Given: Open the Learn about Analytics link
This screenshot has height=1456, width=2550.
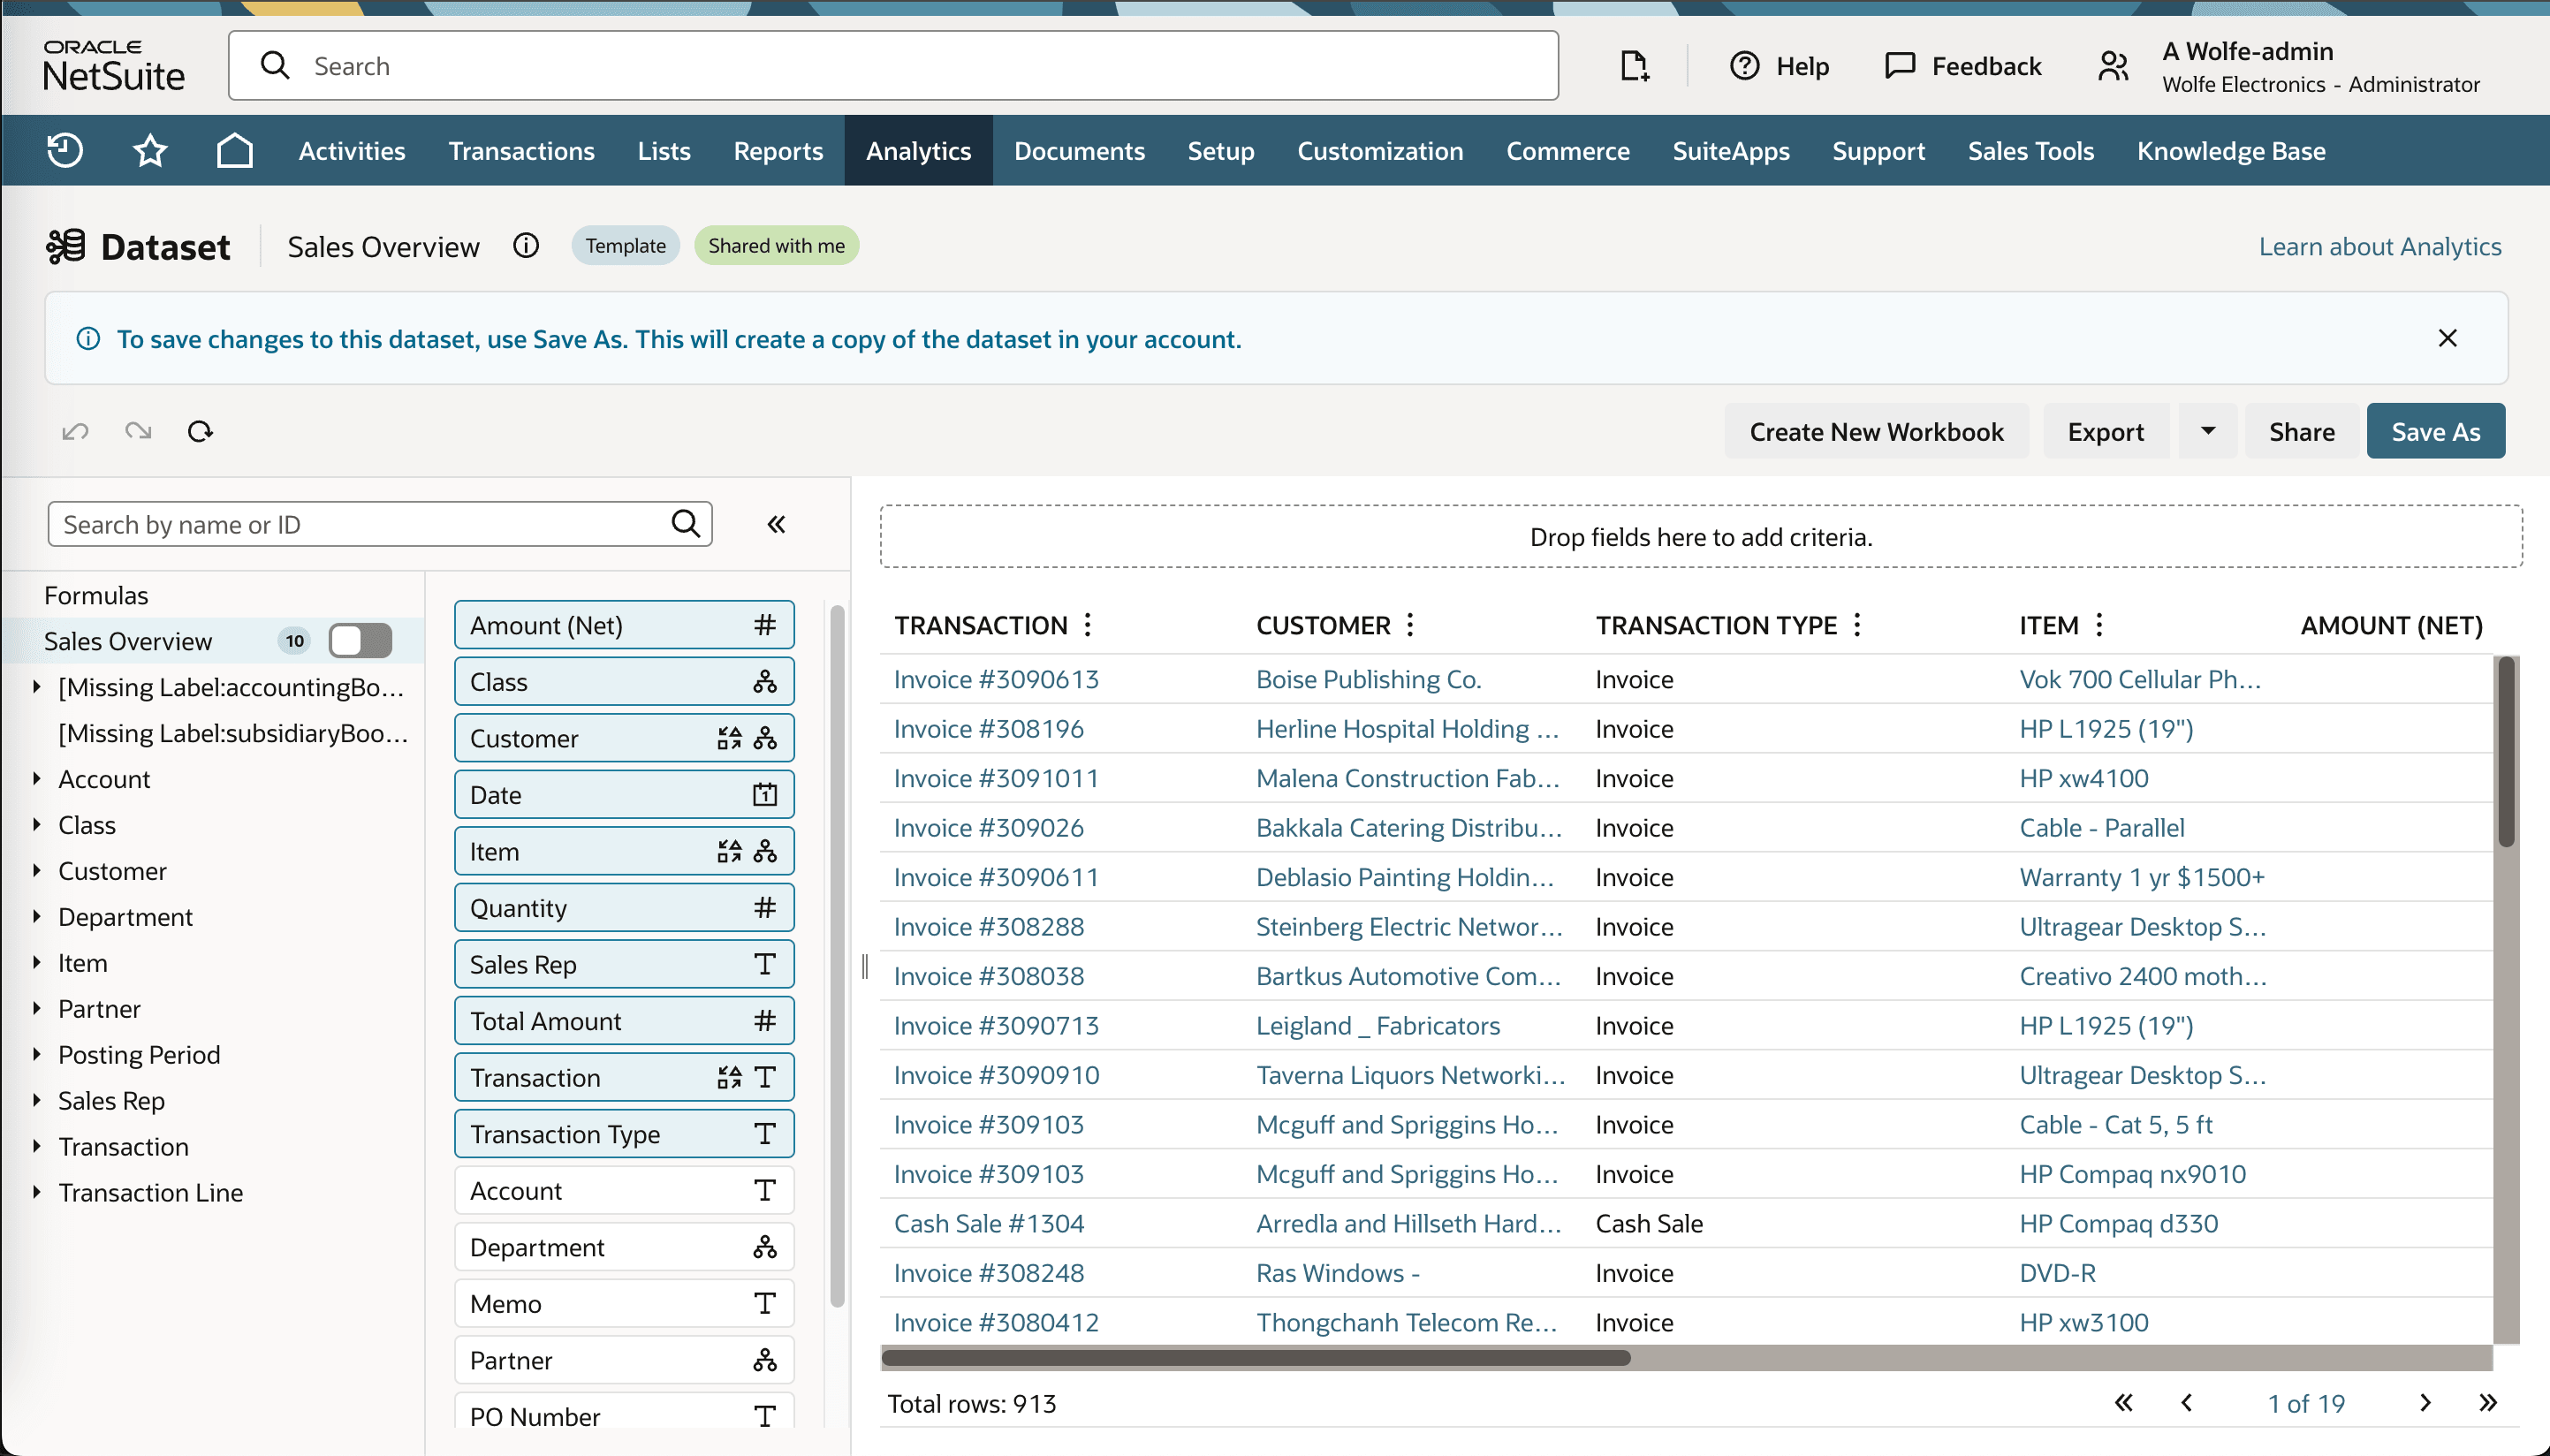Looking at the screenshot, I should point(2380,246).
